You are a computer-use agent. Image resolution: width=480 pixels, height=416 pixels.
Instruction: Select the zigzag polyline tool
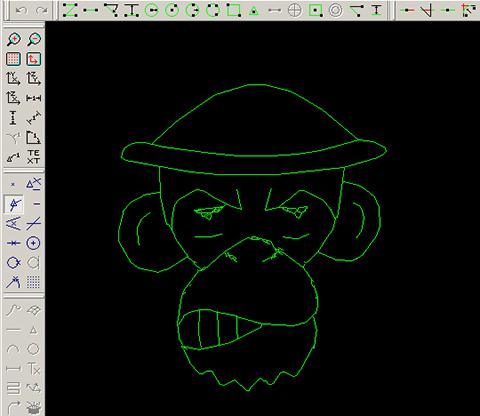[x=70, y=10]
